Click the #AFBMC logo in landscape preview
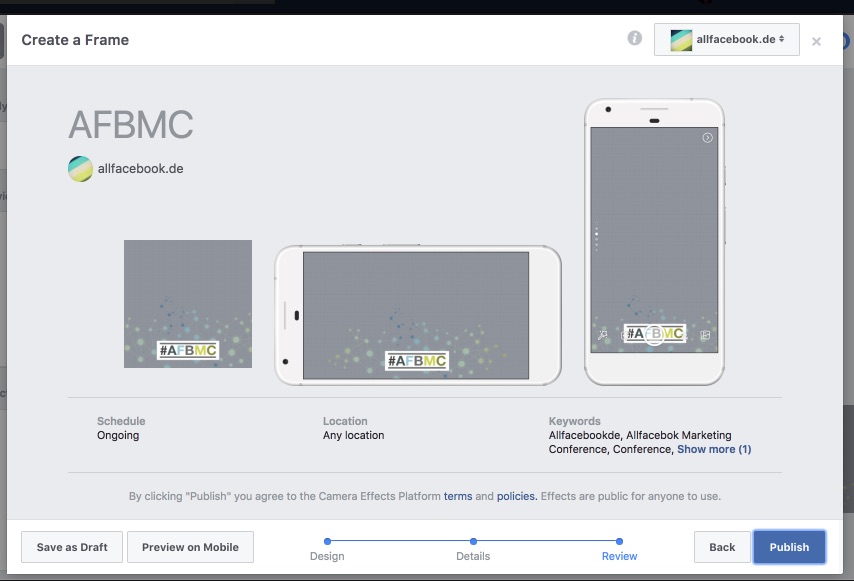Screen dimensions: 854x581 click(x=417, y=360)
